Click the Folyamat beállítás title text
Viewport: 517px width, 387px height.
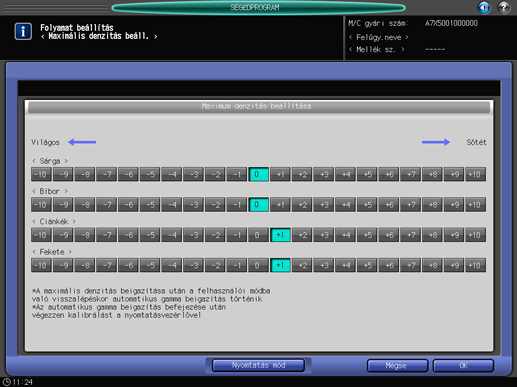(x=77, y=28)
